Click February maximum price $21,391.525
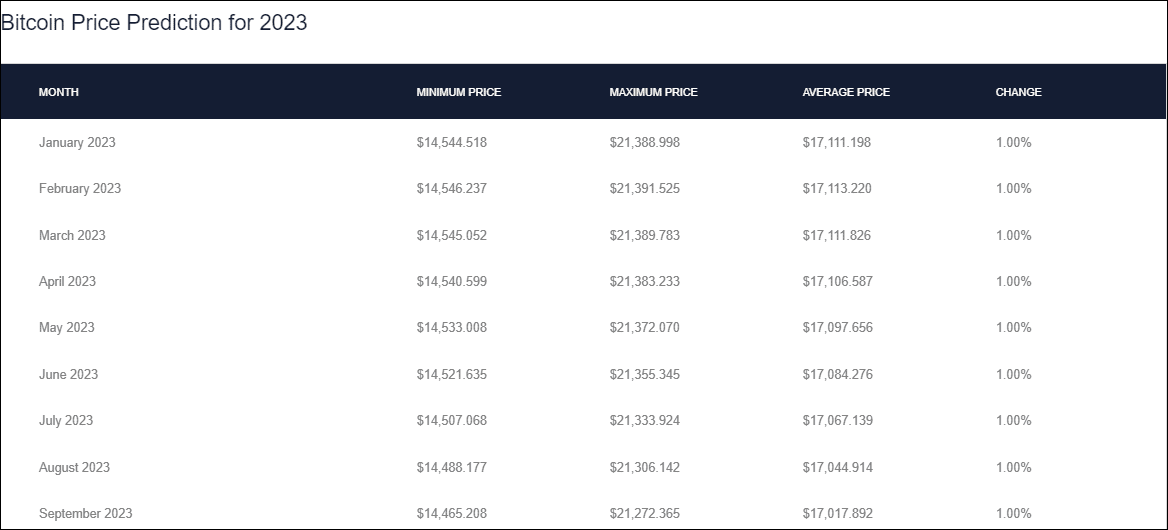Viewport: 1168px width, 530px height. coord(644,188)
